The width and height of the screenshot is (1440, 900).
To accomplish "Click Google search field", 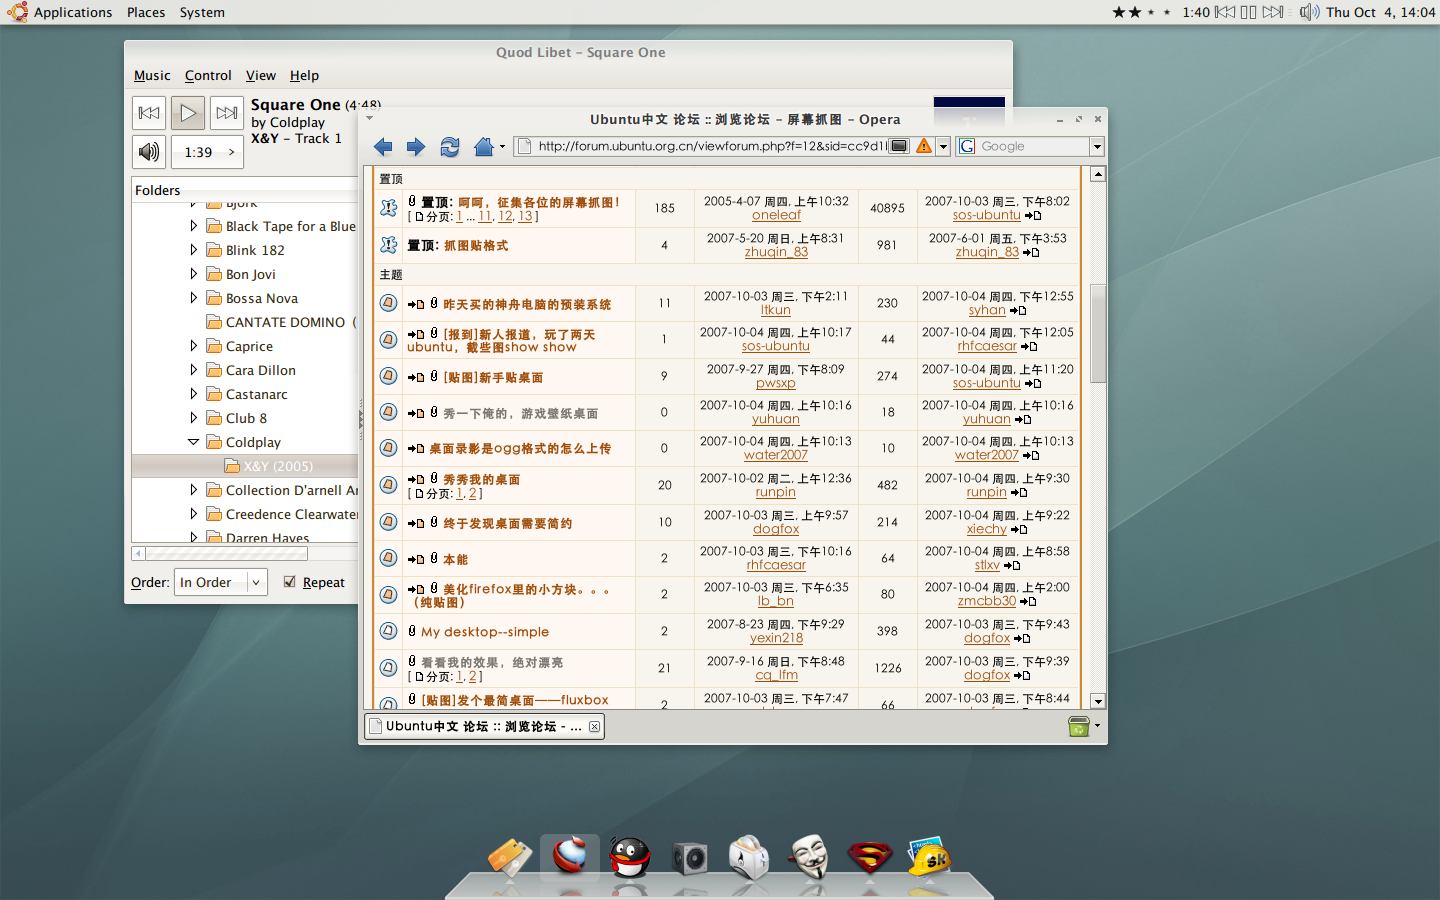I will click(1032, 147).
